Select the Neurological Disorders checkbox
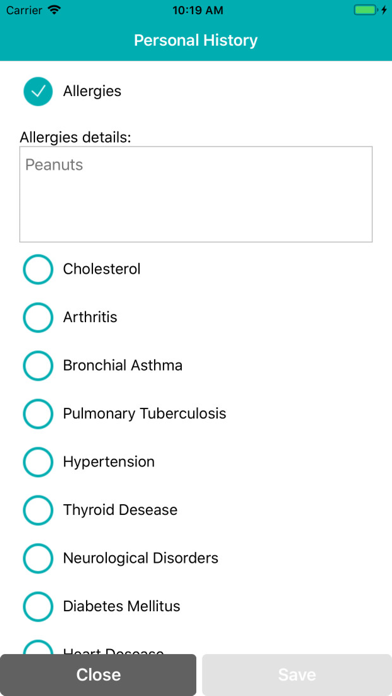The image size is (392, 696). click(38, 558)
